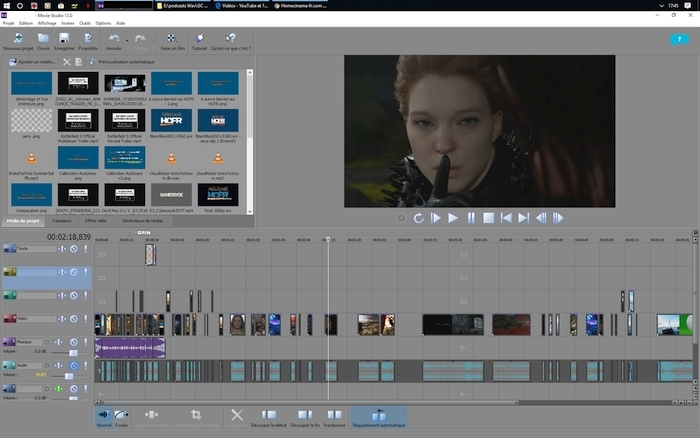Click the timeline horizontal scrollbar

pyautogui.click(x=309, y=403)
